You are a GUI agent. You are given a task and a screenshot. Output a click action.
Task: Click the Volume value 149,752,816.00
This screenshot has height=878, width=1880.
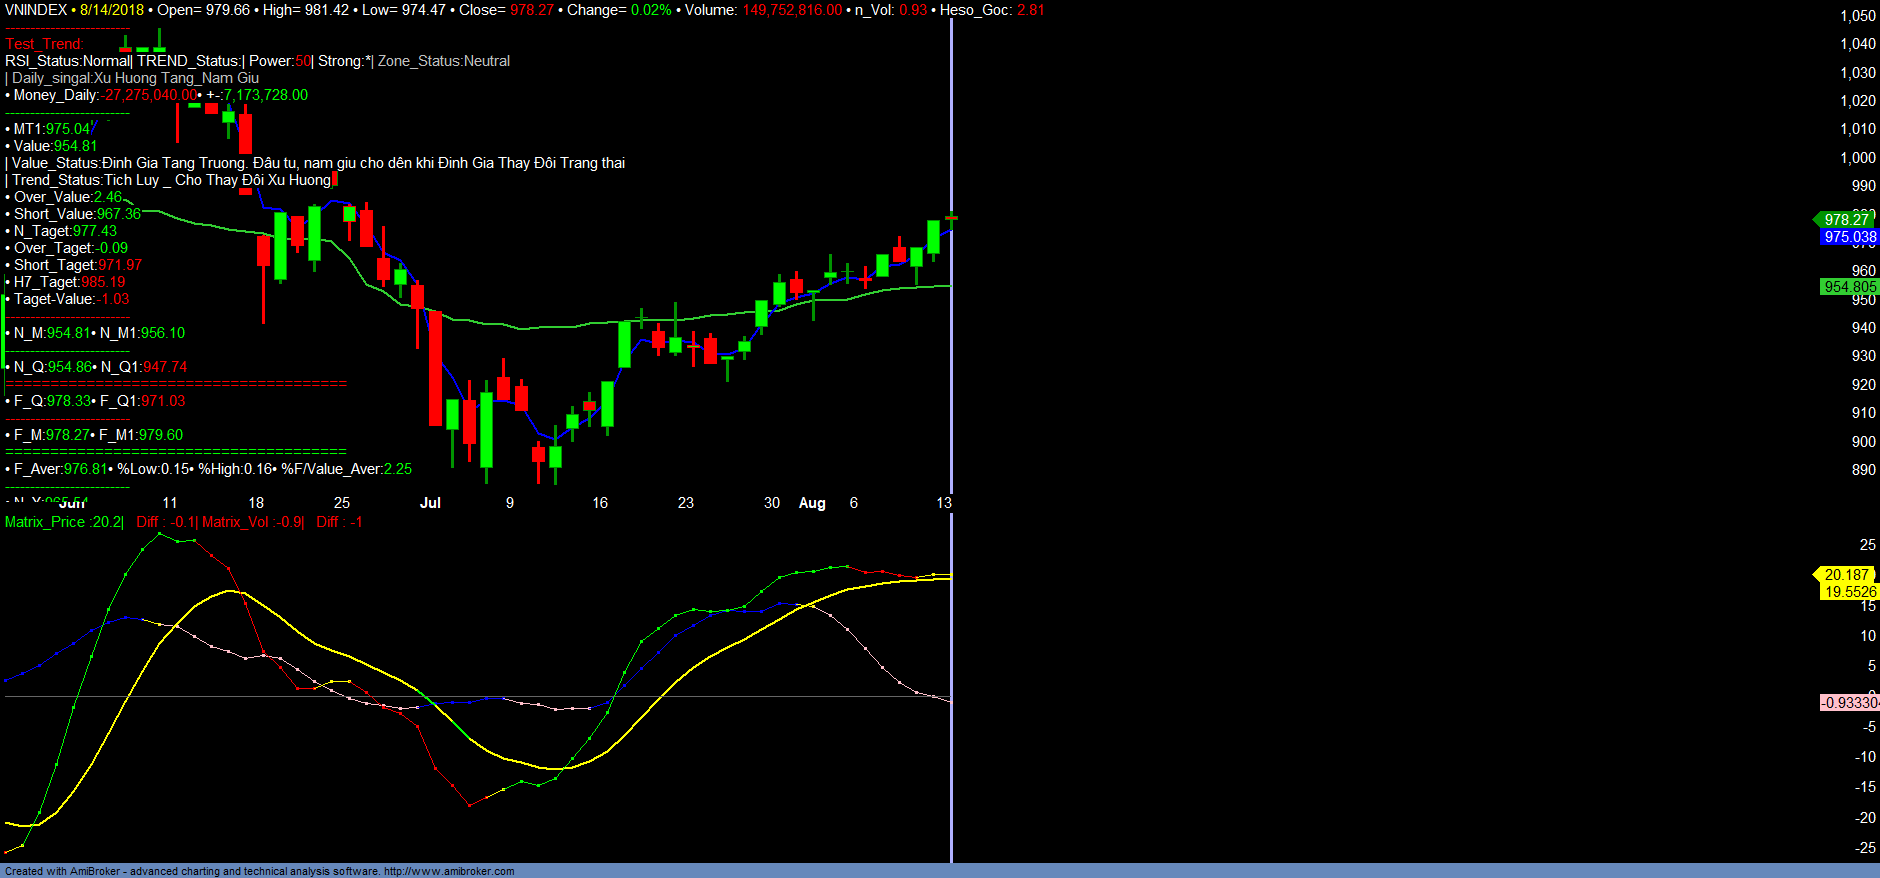tap(791, 10)
